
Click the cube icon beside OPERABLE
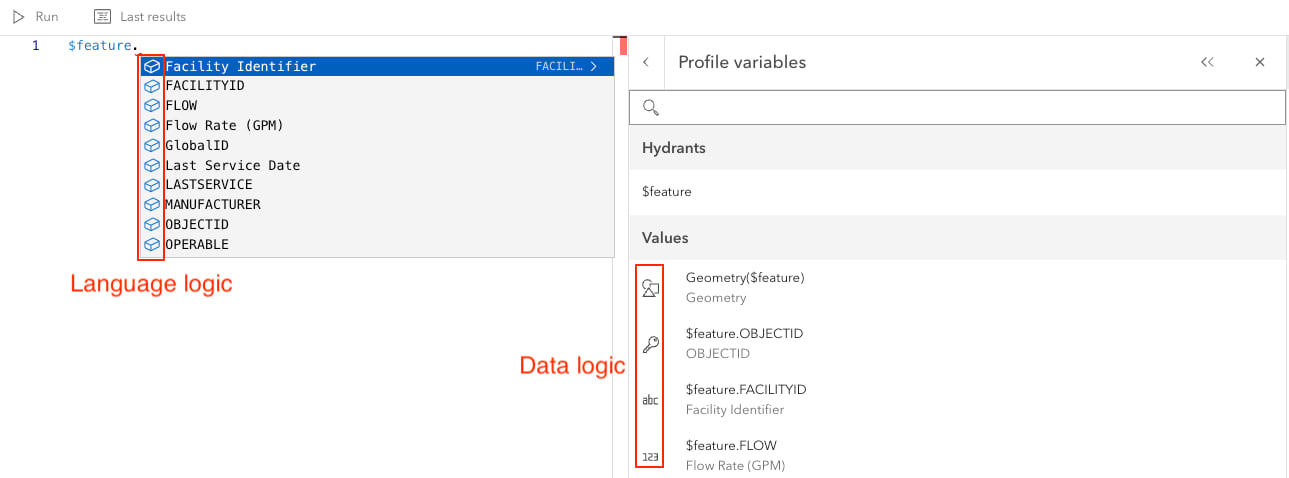[151, 244]
